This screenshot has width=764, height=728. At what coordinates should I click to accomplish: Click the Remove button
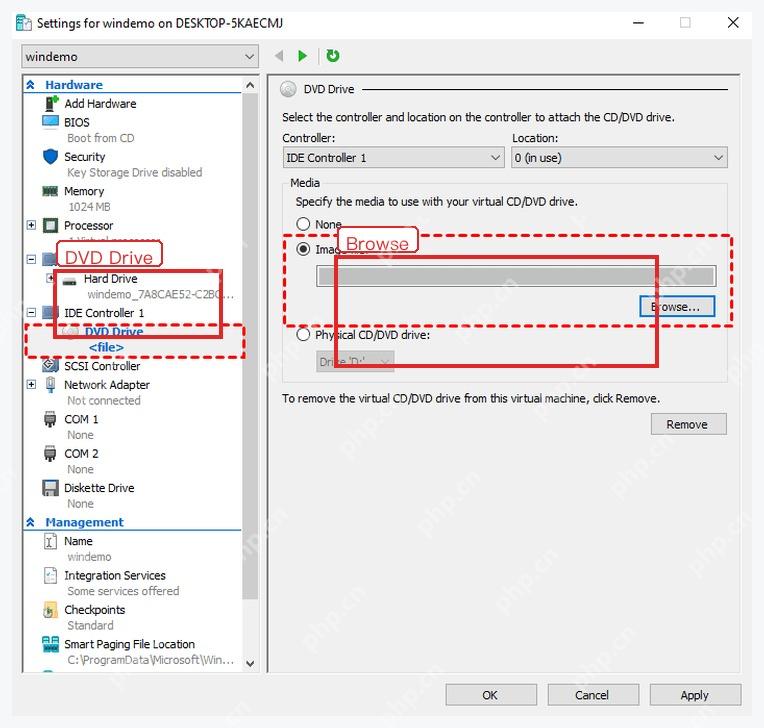(x=688, y=424)
